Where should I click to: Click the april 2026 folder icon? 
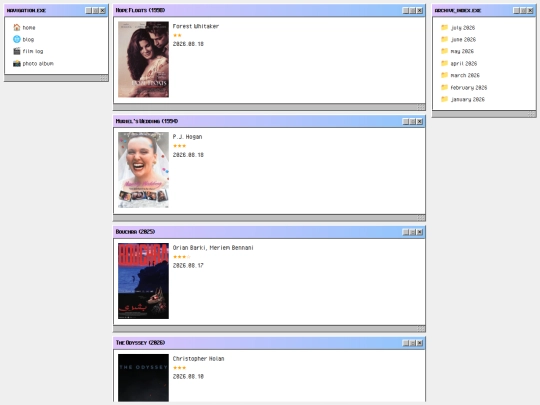tap(444, 63)
